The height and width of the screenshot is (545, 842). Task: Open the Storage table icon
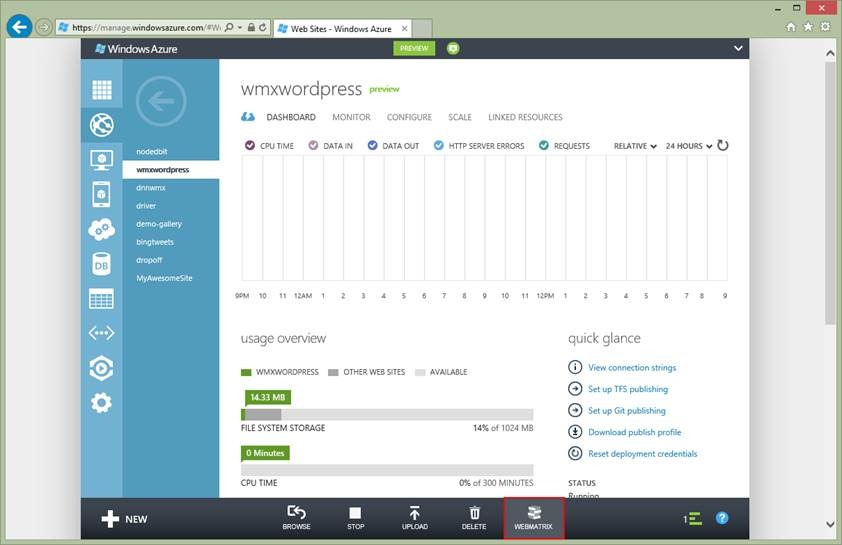point(101,299)
